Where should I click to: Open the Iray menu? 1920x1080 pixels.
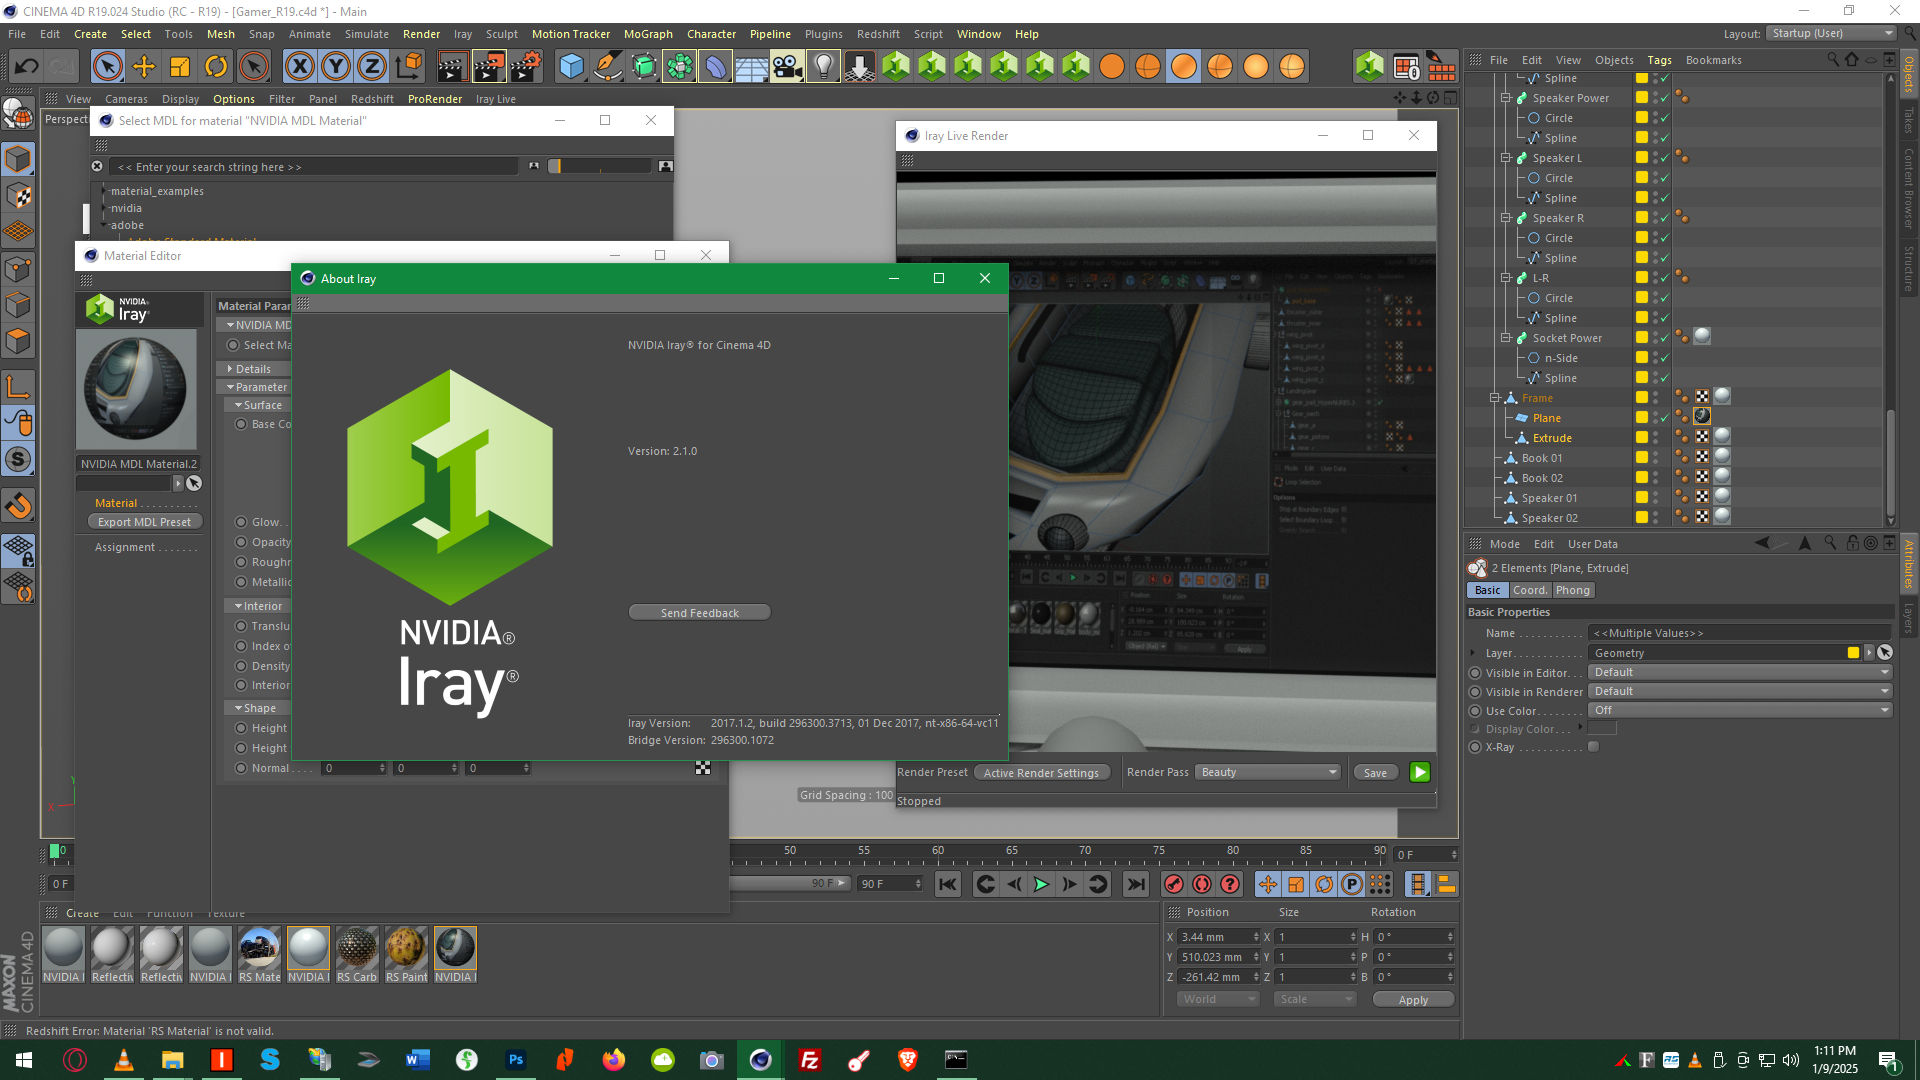(x=462, y=34)
